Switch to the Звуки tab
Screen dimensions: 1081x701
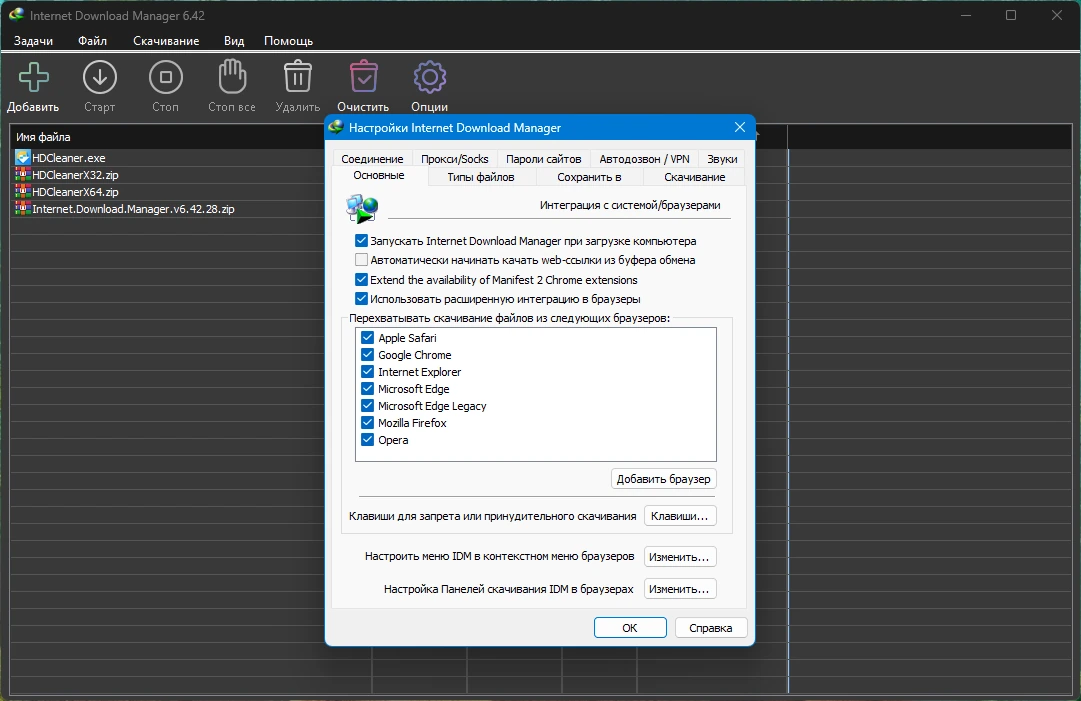click(722, 159)
